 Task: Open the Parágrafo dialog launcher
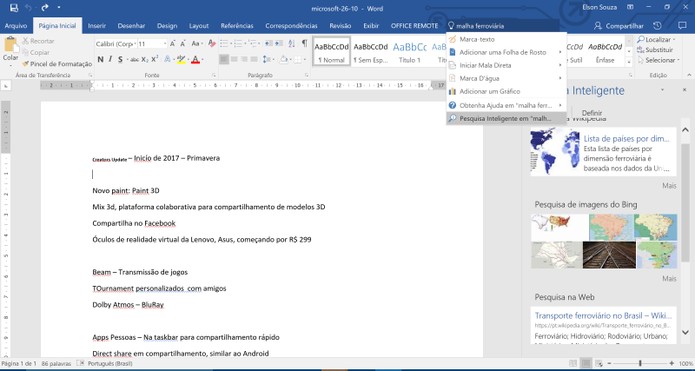pyautogui.click(x=306, y=75)
